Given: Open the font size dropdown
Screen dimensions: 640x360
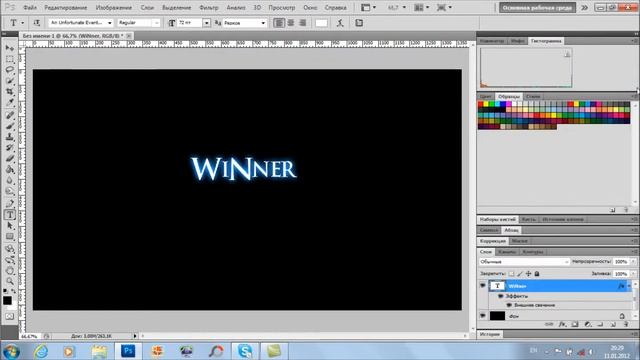Looking at the screenshot, I should (207, 23).
